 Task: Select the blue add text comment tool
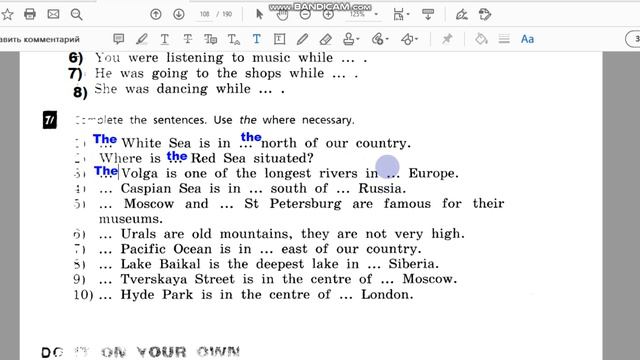[256, 39]
